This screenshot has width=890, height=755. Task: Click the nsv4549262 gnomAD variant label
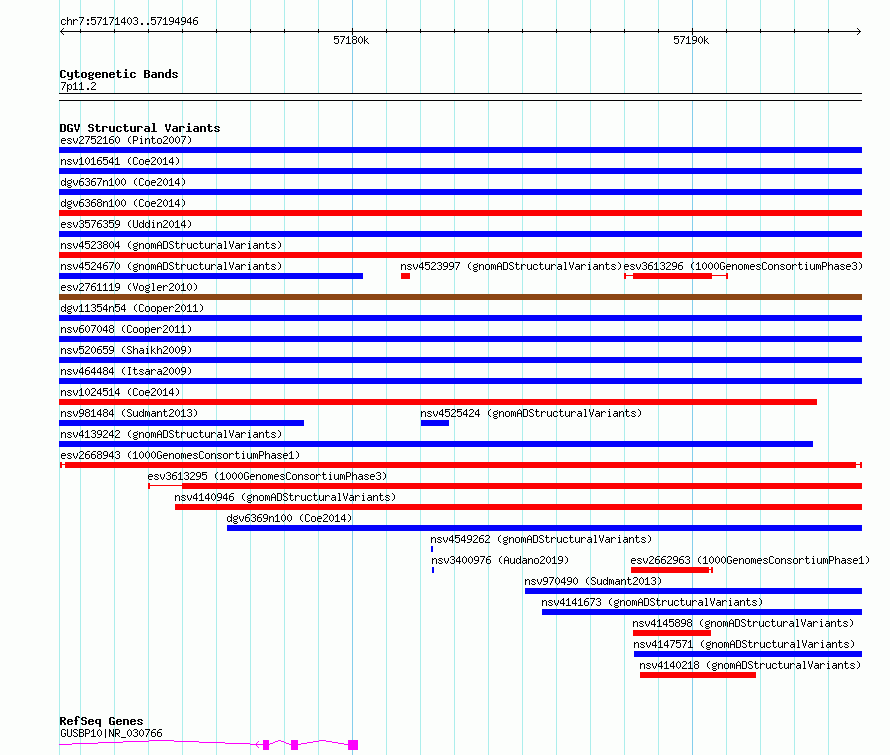point(541,539)
